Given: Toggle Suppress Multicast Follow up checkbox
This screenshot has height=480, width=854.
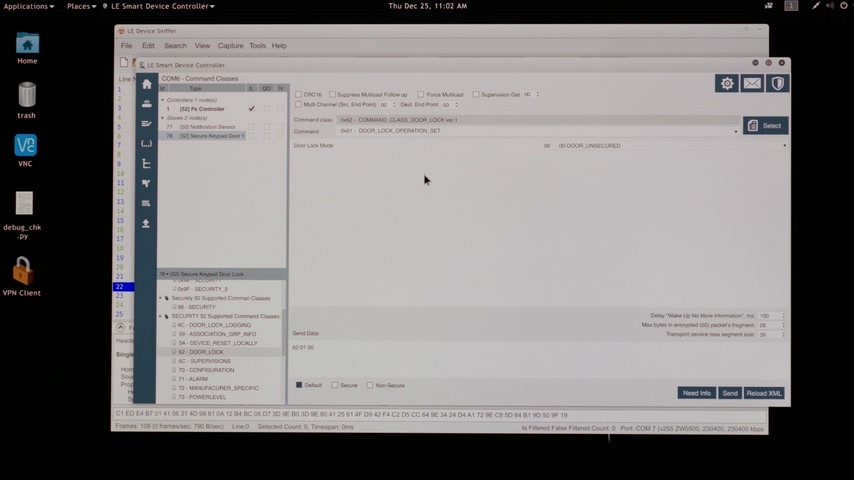Looking at the screenshot, I should (333, 95).
